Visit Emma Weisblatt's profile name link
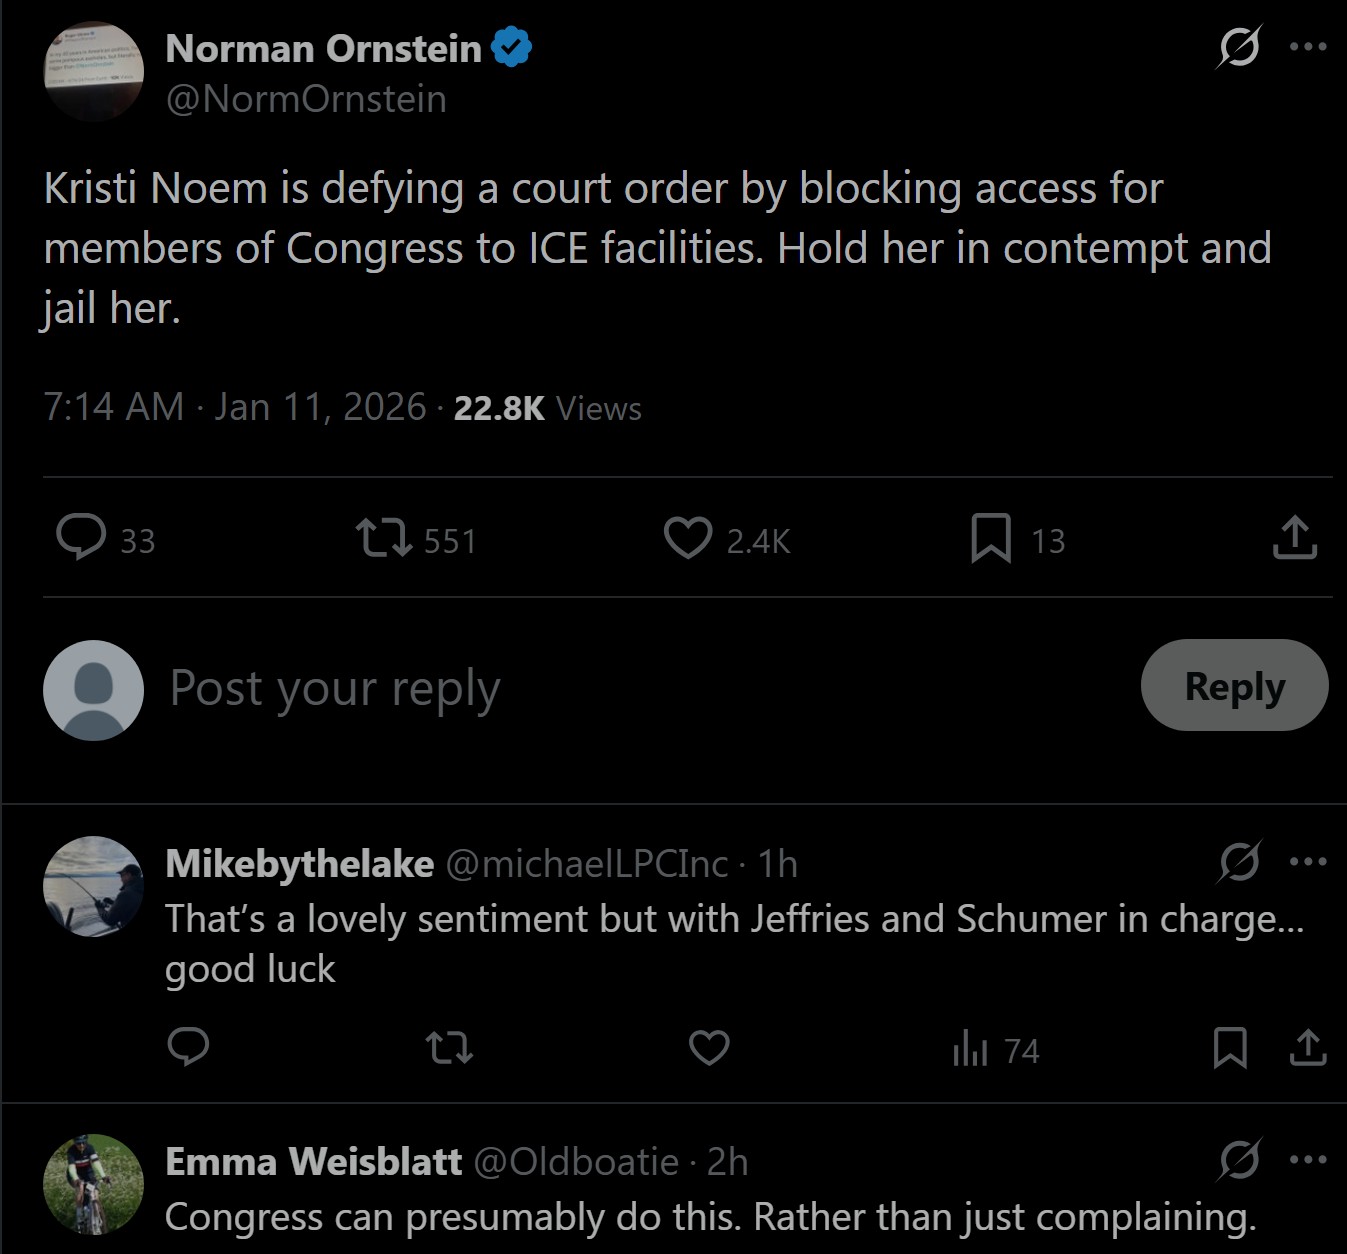 (313, 1162)
